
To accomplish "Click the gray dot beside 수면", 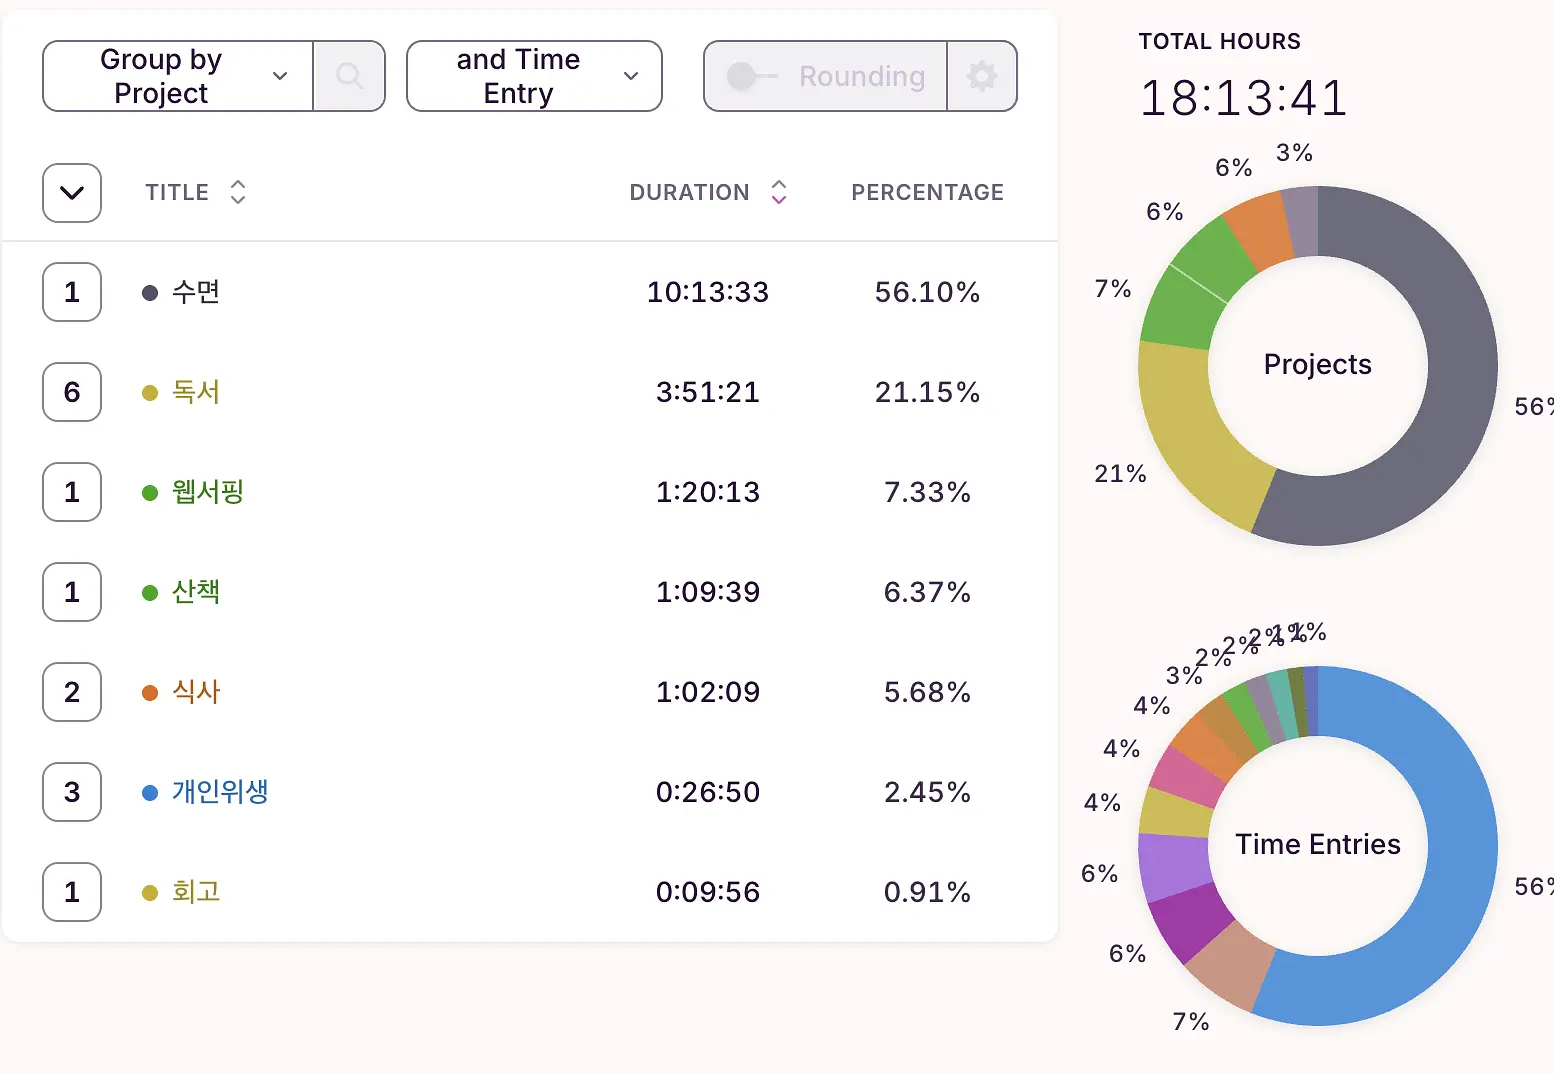I will click(150, 293).
